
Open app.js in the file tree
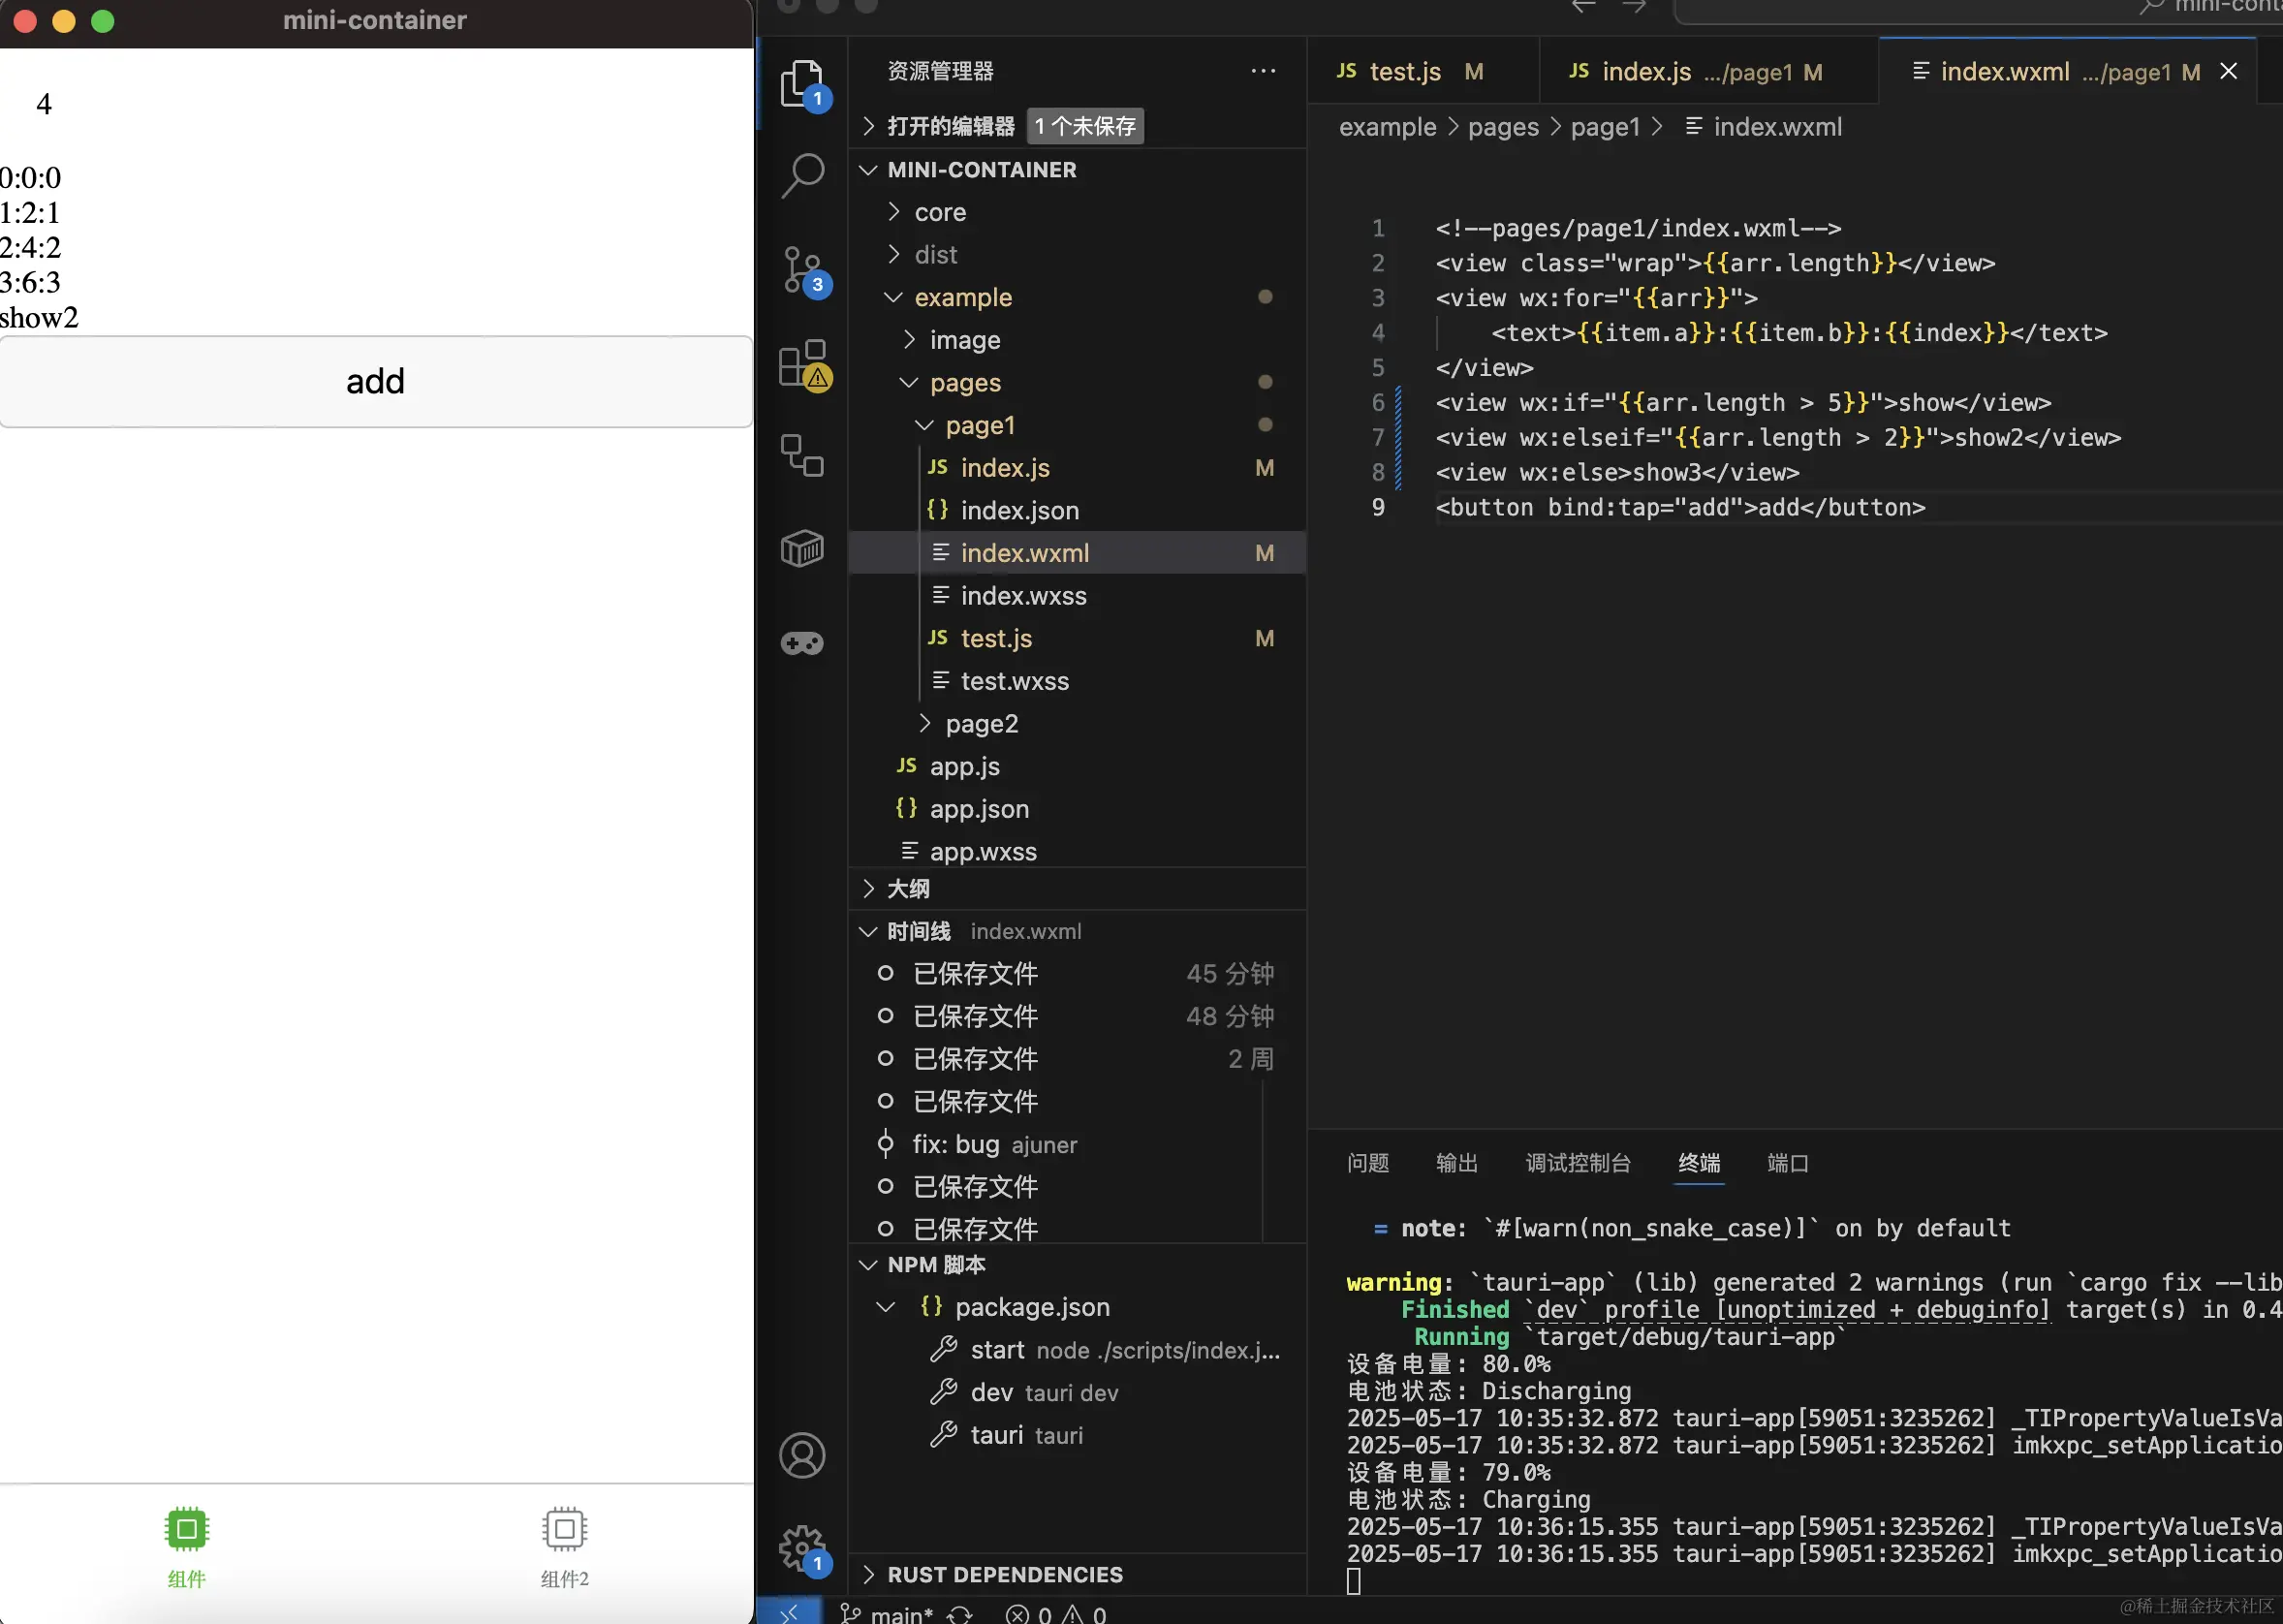(x=1078, y=766)
